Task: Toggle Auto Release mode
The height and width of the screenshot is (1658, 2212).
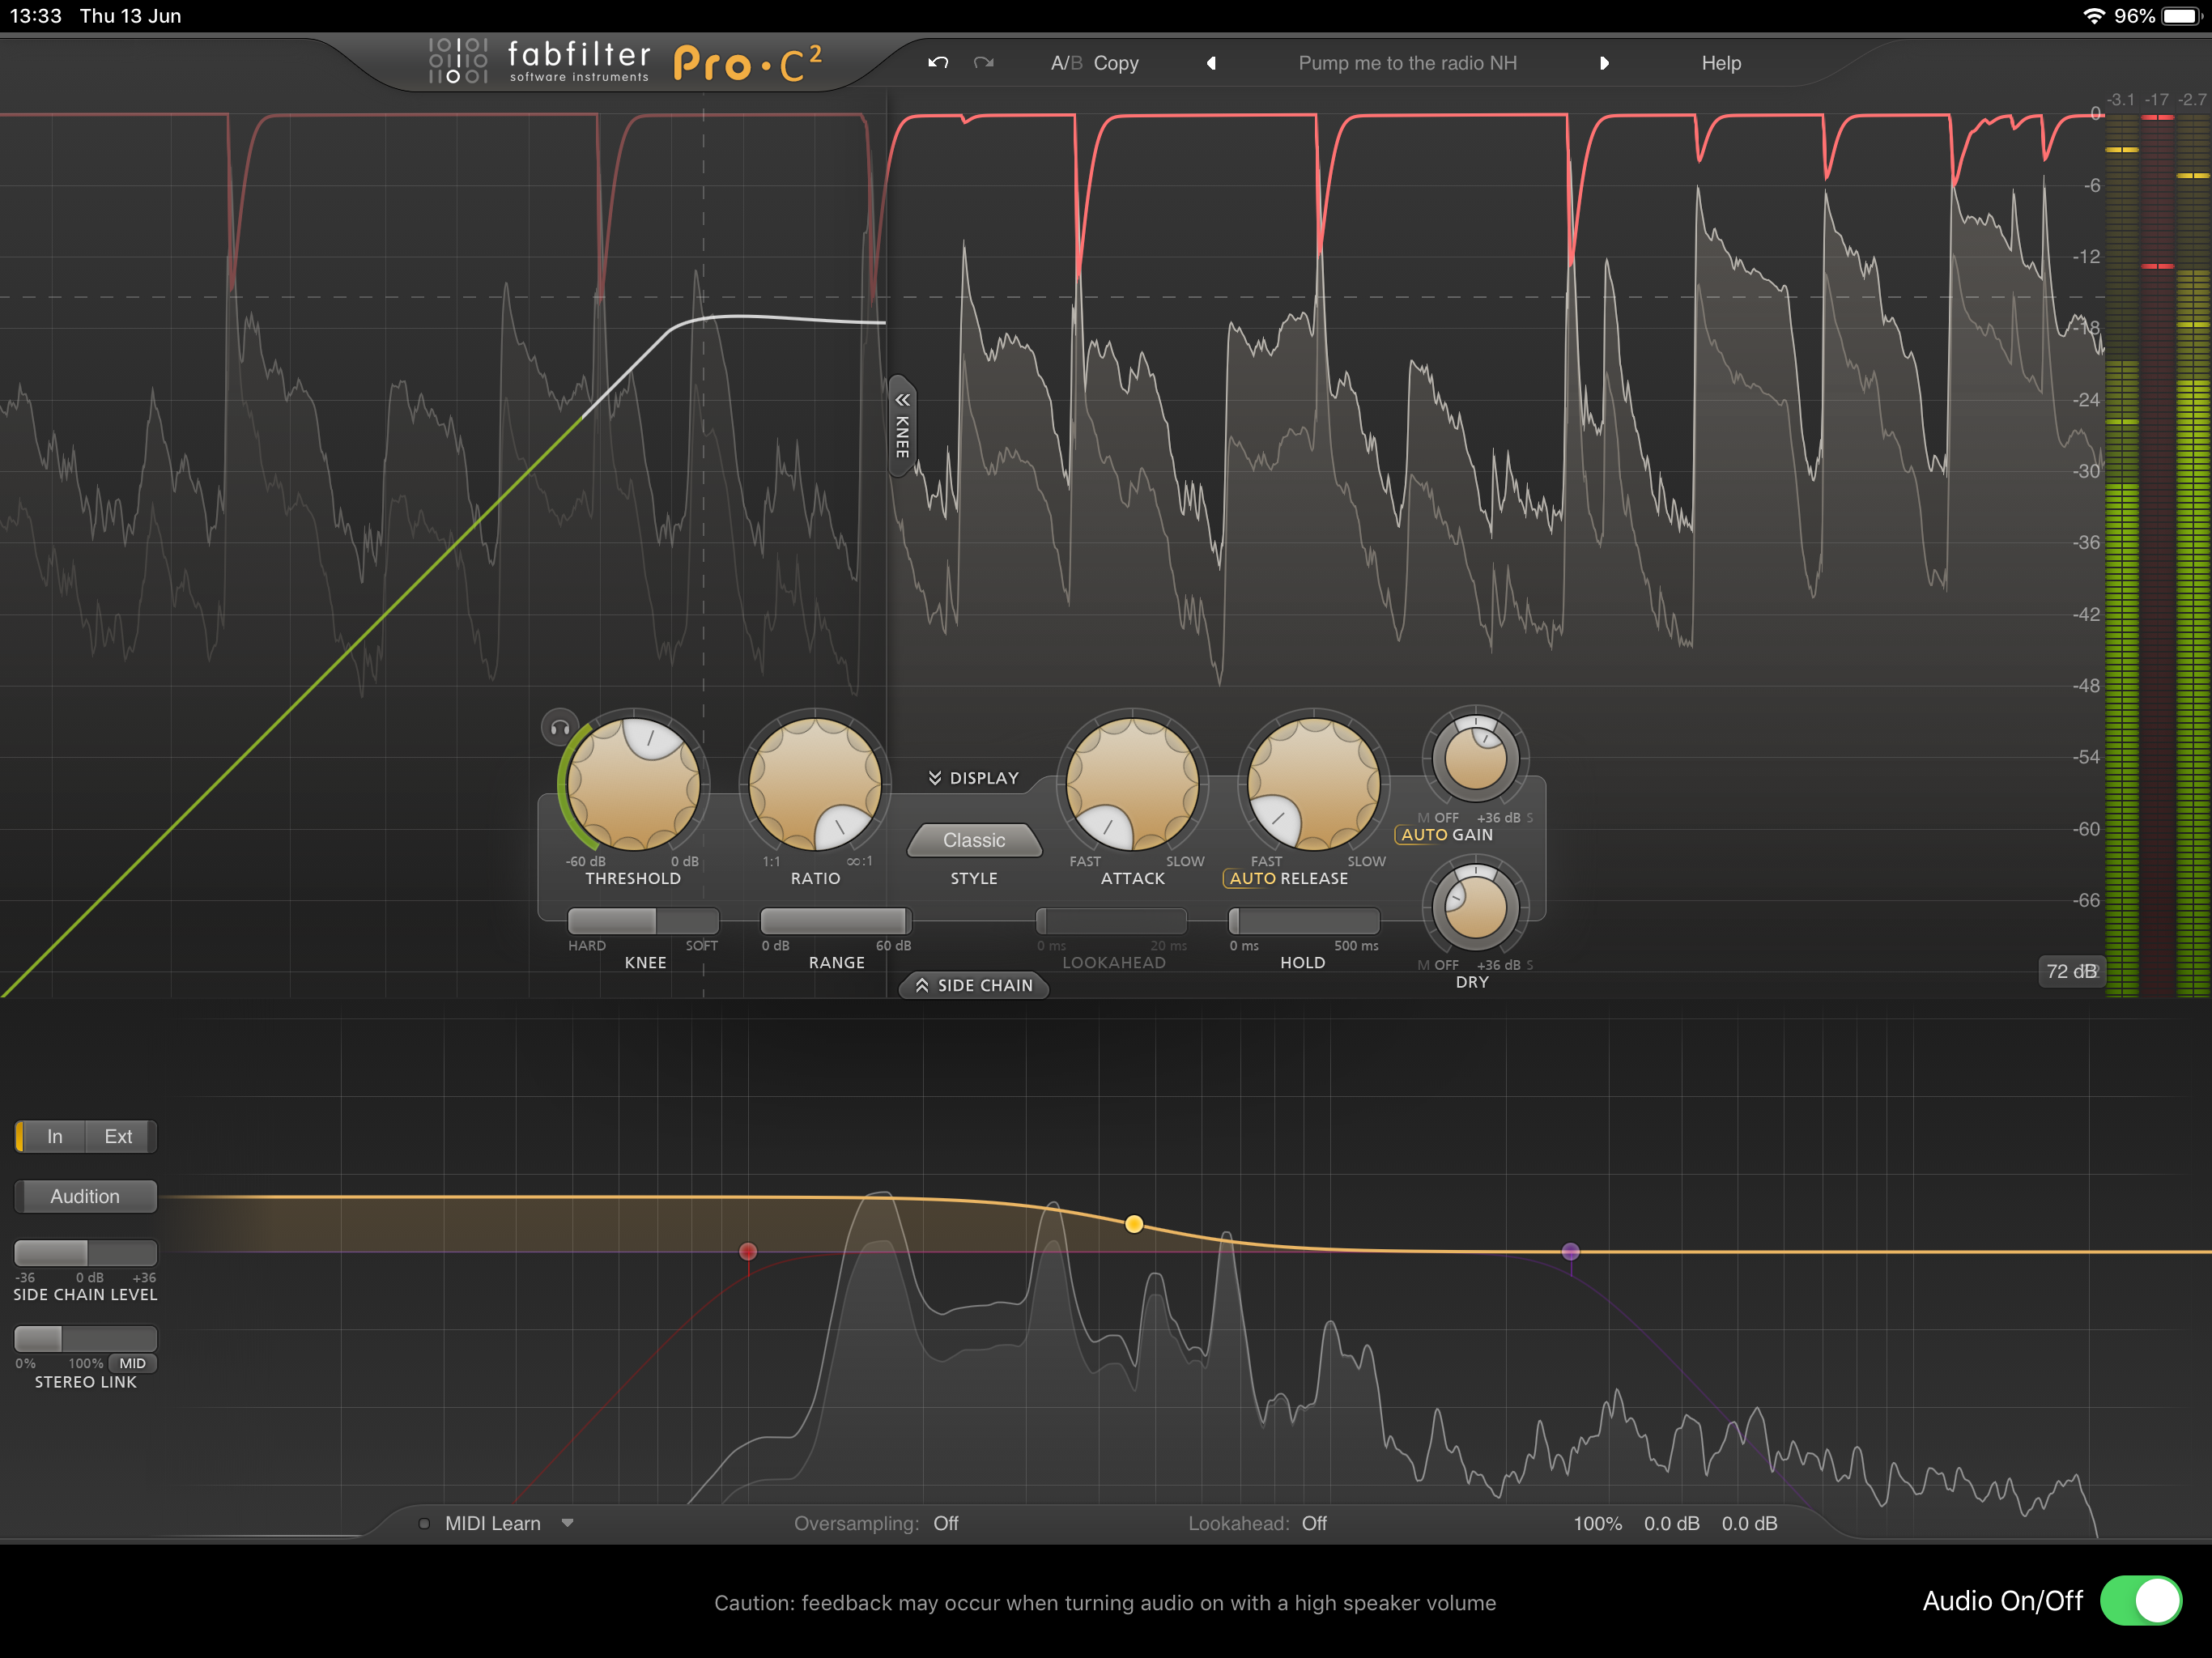Action: point(1252,879)
